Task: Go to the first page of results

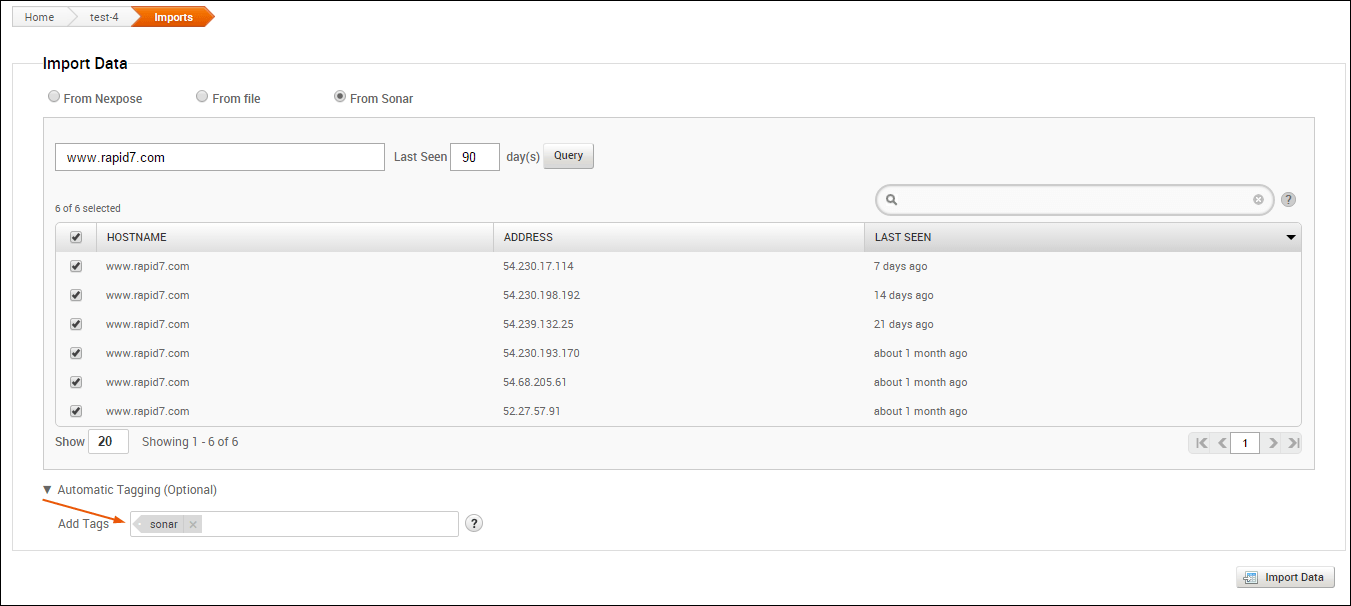Action: point(1201,443)
